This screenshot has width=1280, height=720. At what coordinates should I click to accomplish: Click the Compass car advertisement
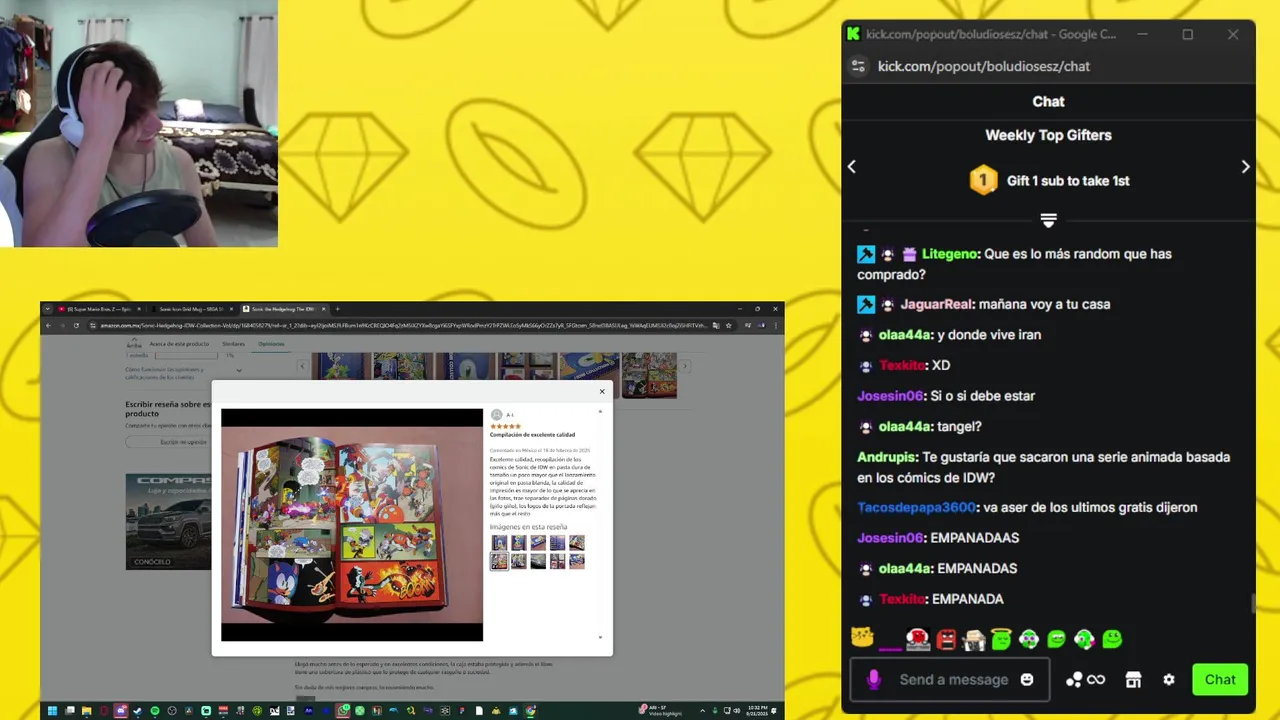tap(168, 522)
